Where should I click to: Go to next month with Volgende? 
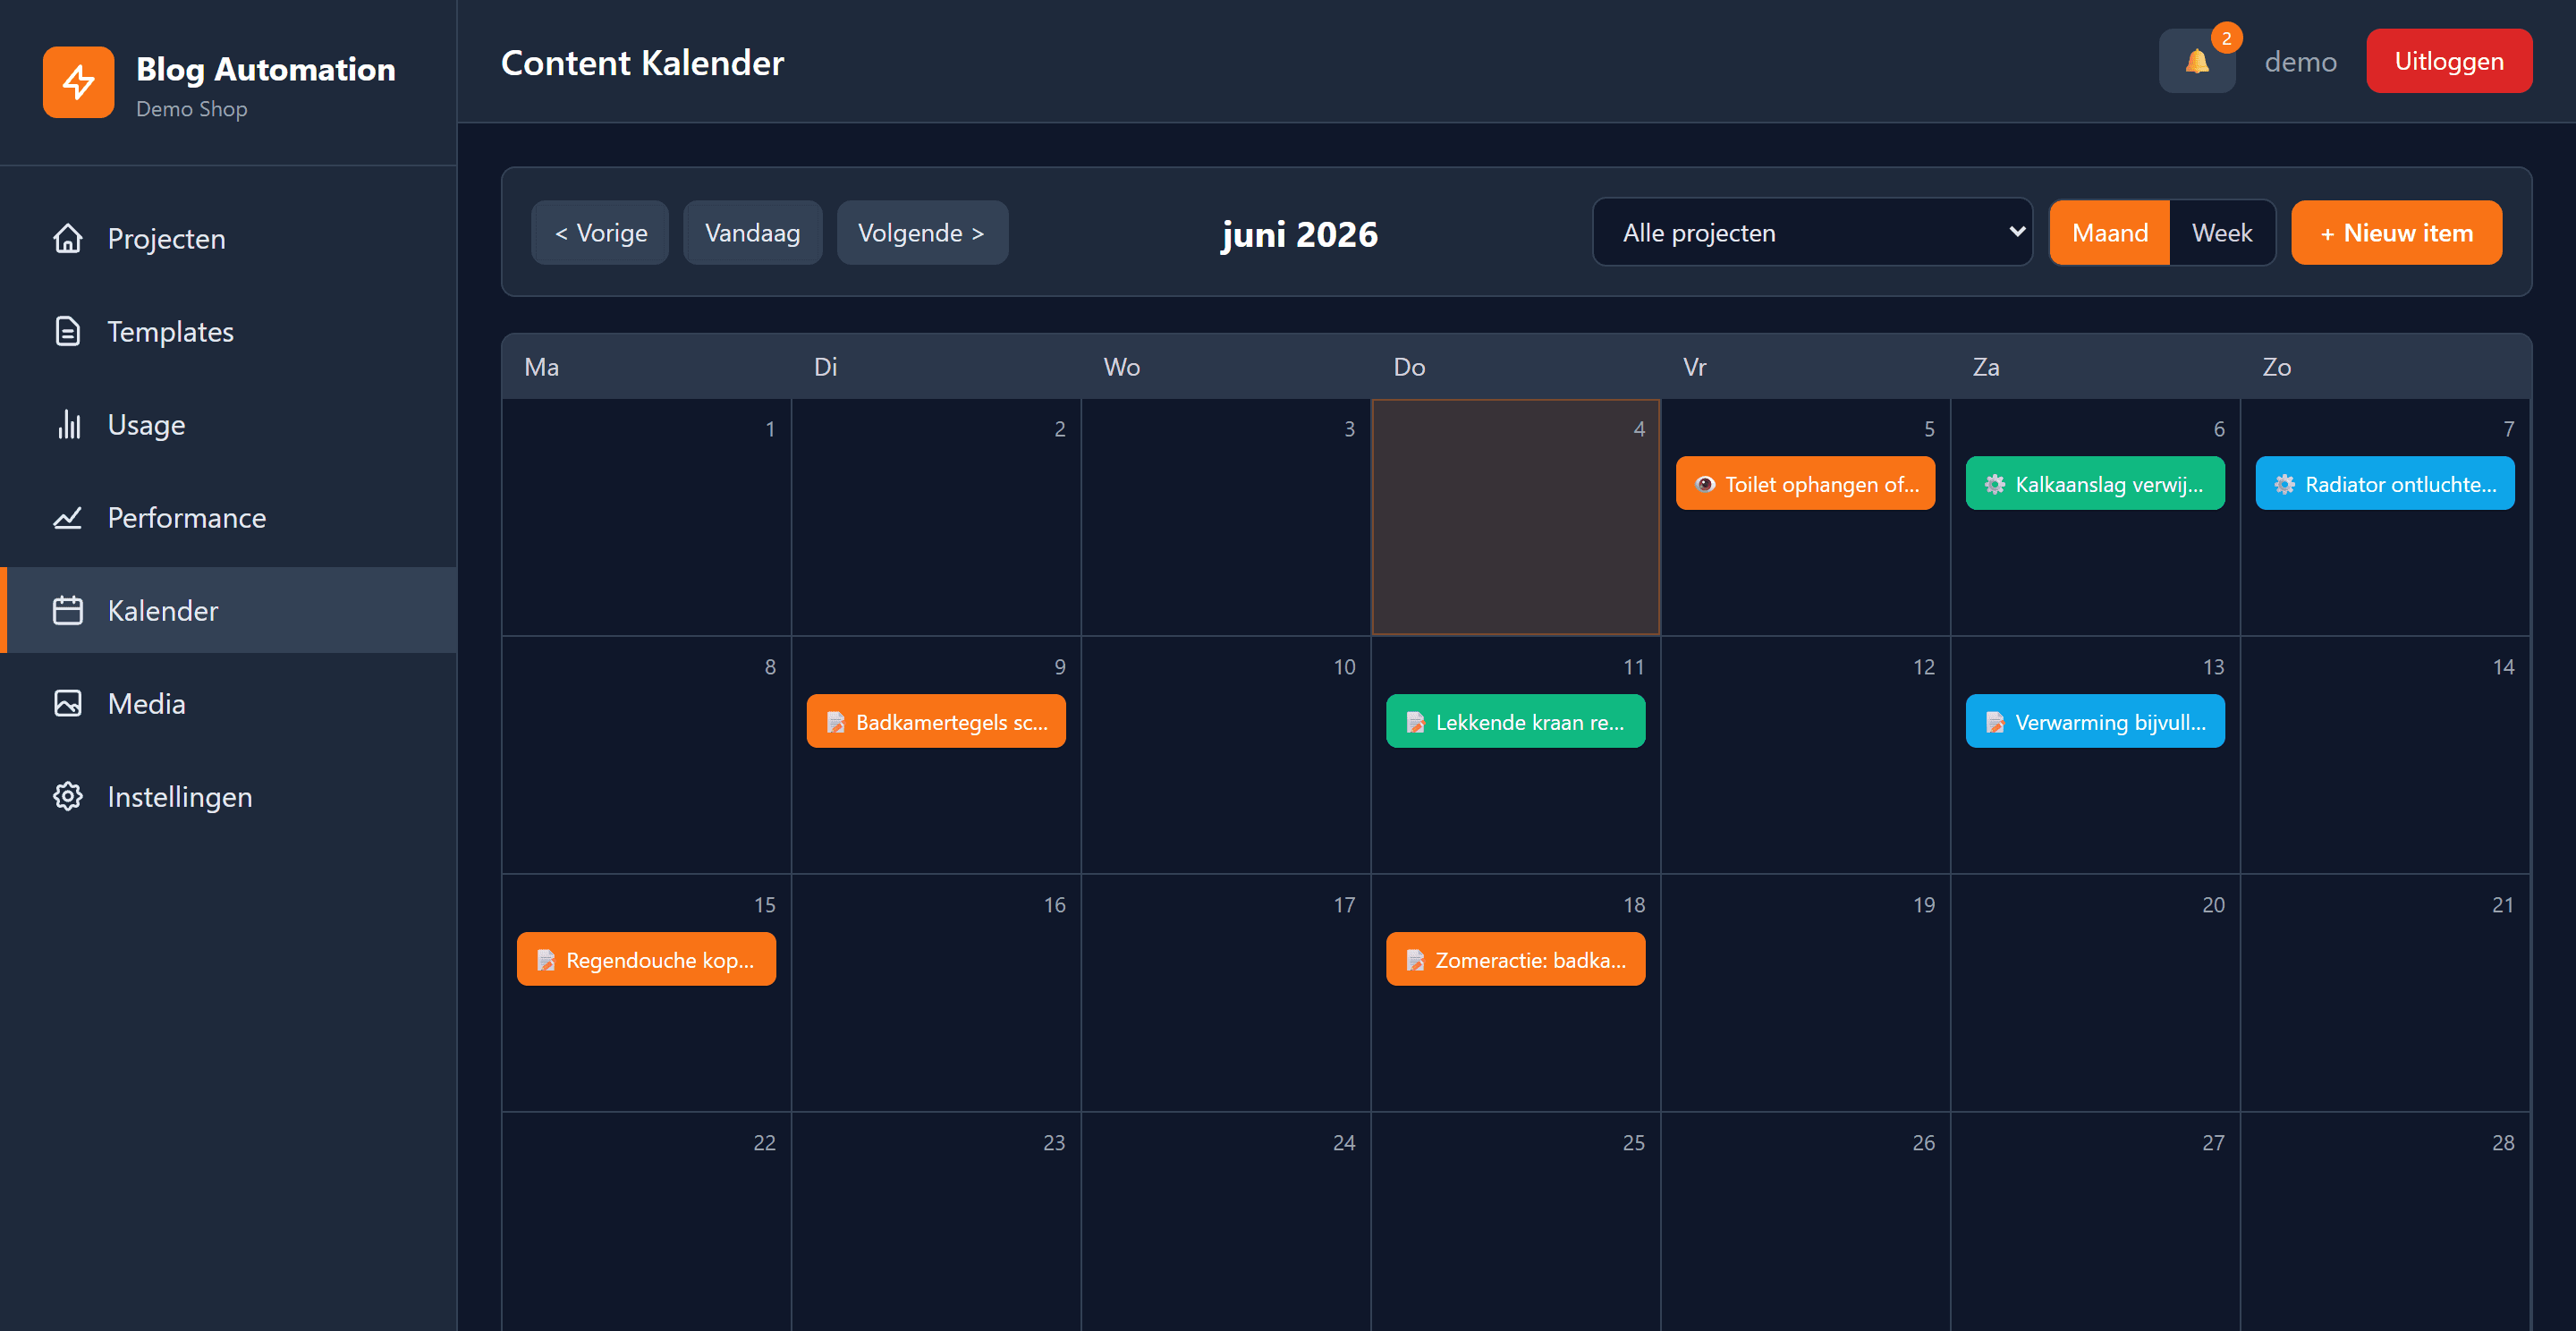(922, 233)
